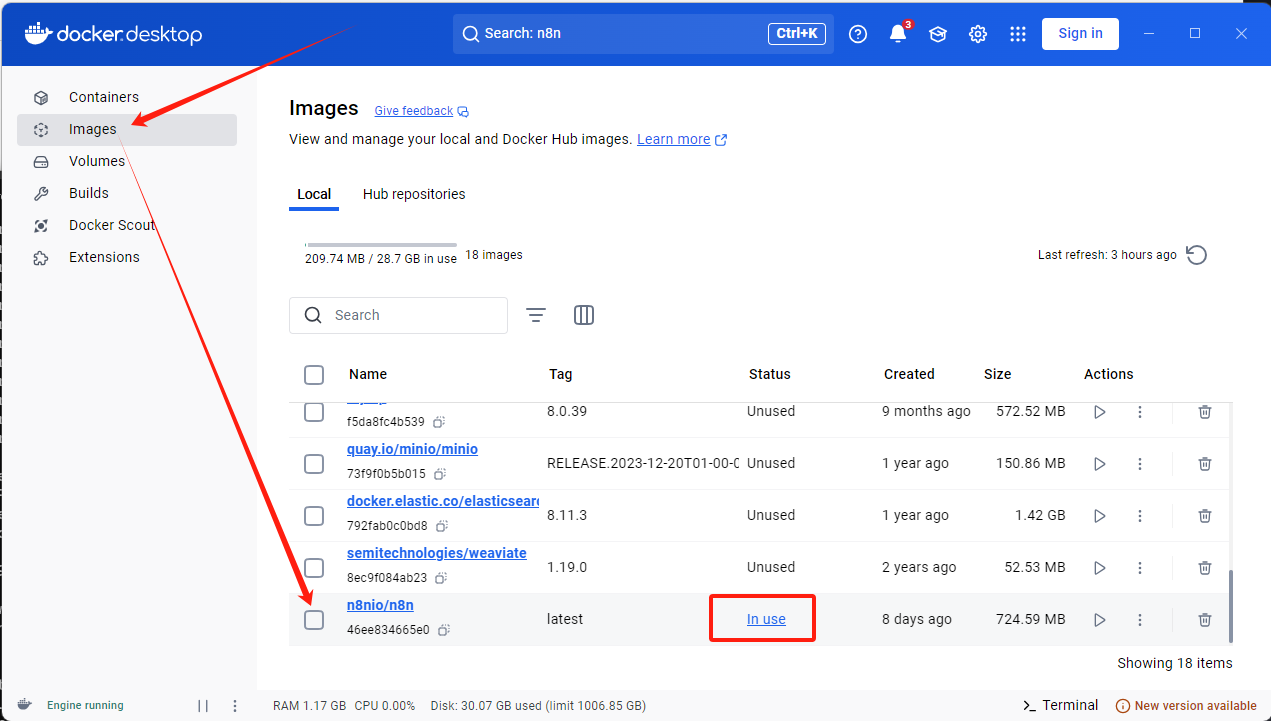The width and height of the screenshot is (1271, 721).
Task: Check the elasticsearch image checkbox
Action: (x=314, y=516)
